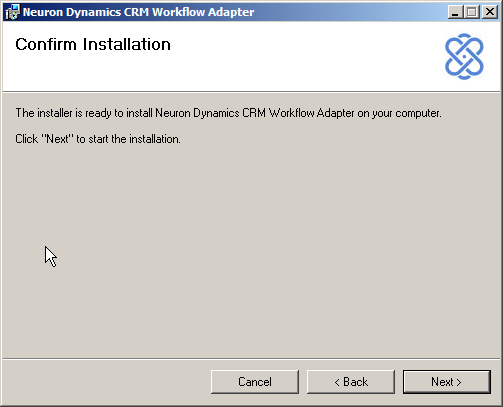Cancel the installation
This screenshot has height=407, width=503.
coord(255,382)
